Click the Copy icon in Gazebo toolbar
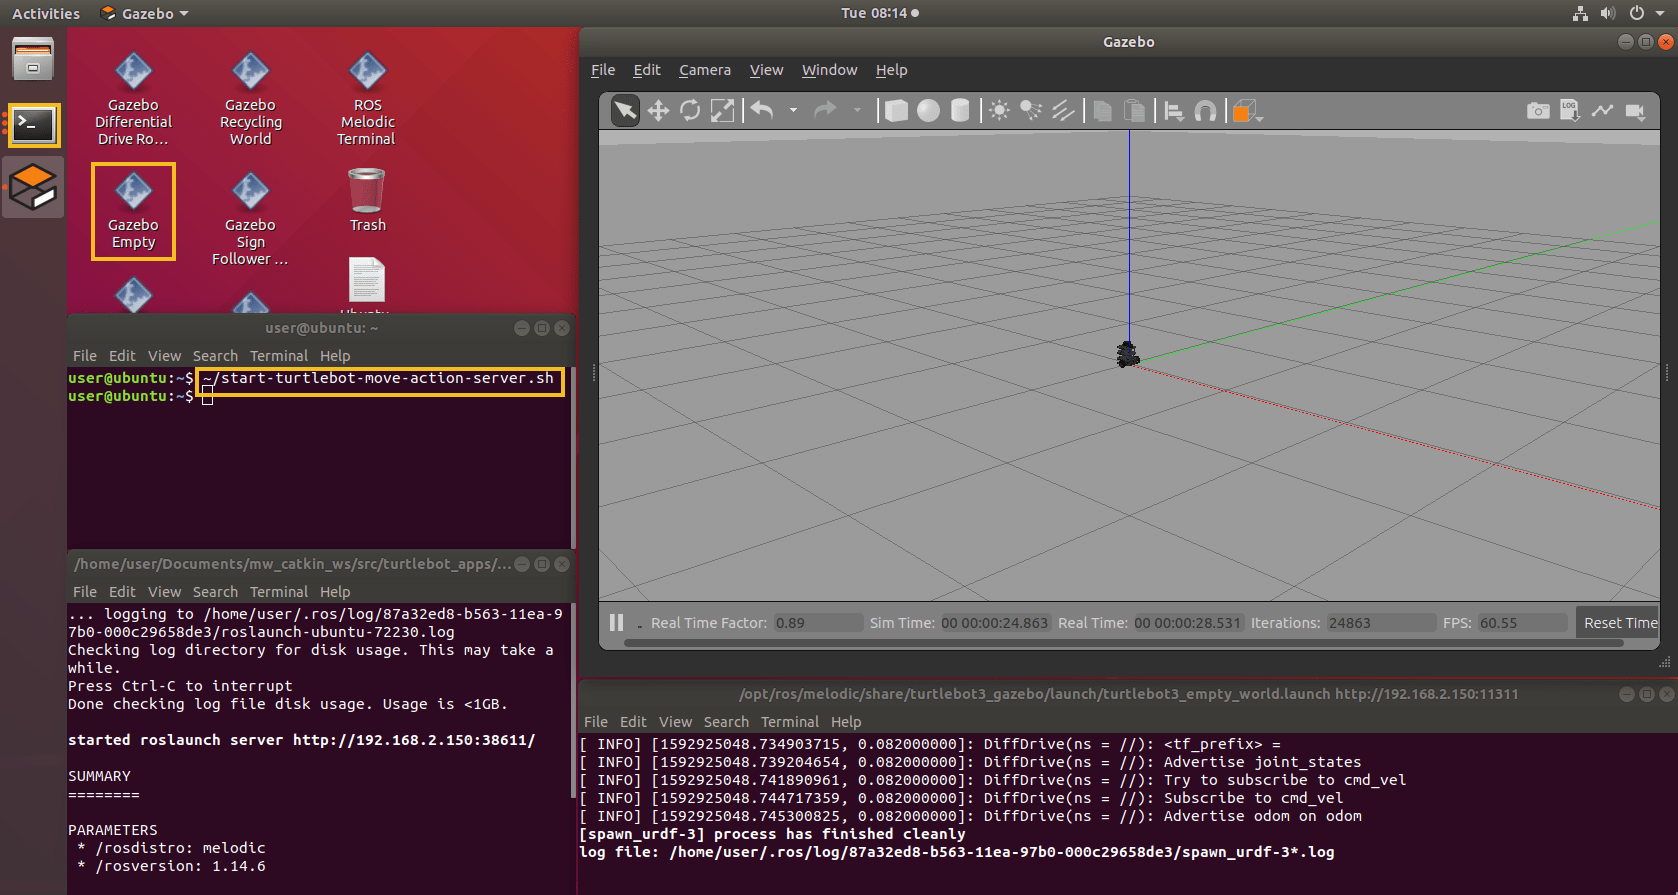 coord(1102,110)
